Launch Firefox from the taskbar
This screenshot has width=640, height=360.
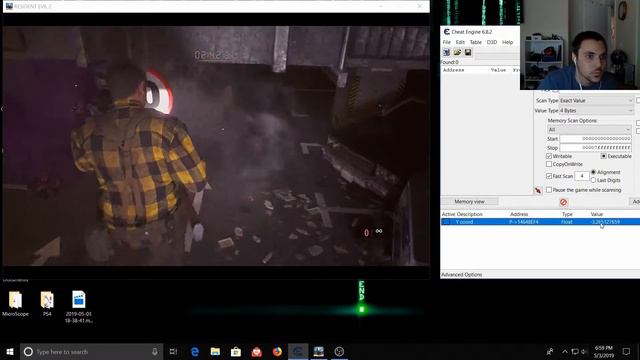coord(277,351)
